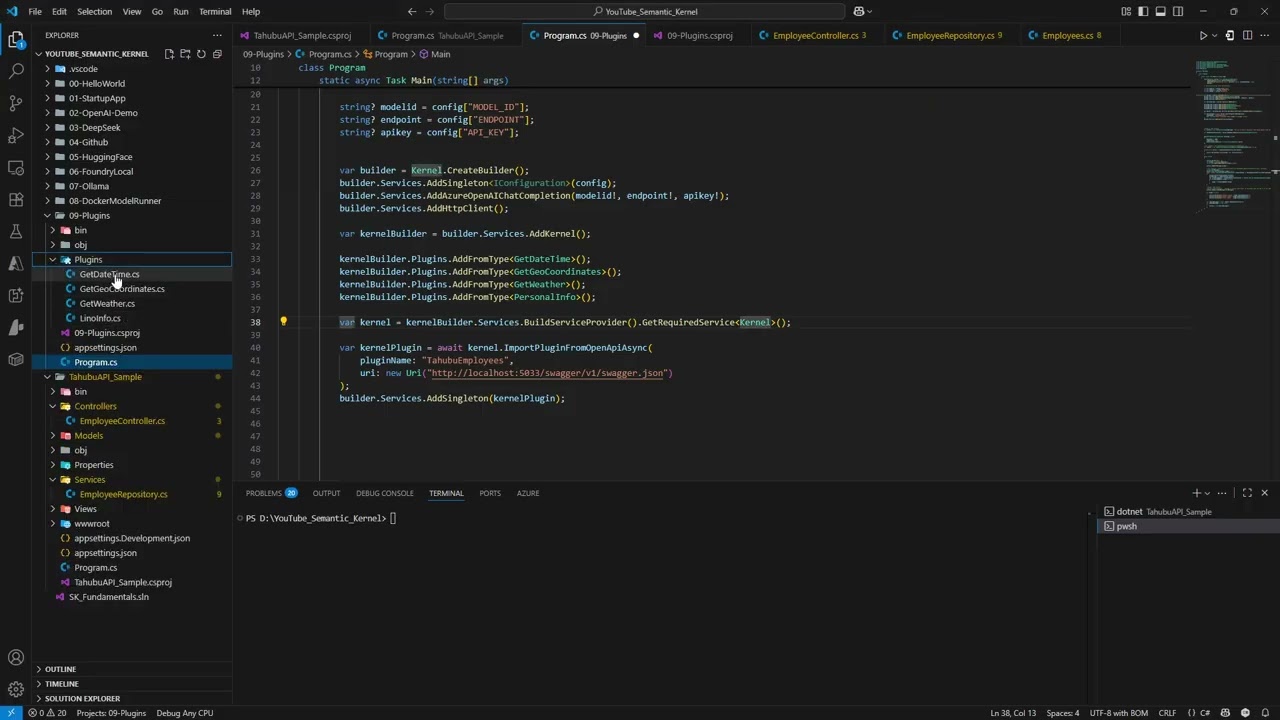Viewport: 1280px width, 720px height.
Task: Click Debug Any CPU in status bar
Action: [184, 713]
